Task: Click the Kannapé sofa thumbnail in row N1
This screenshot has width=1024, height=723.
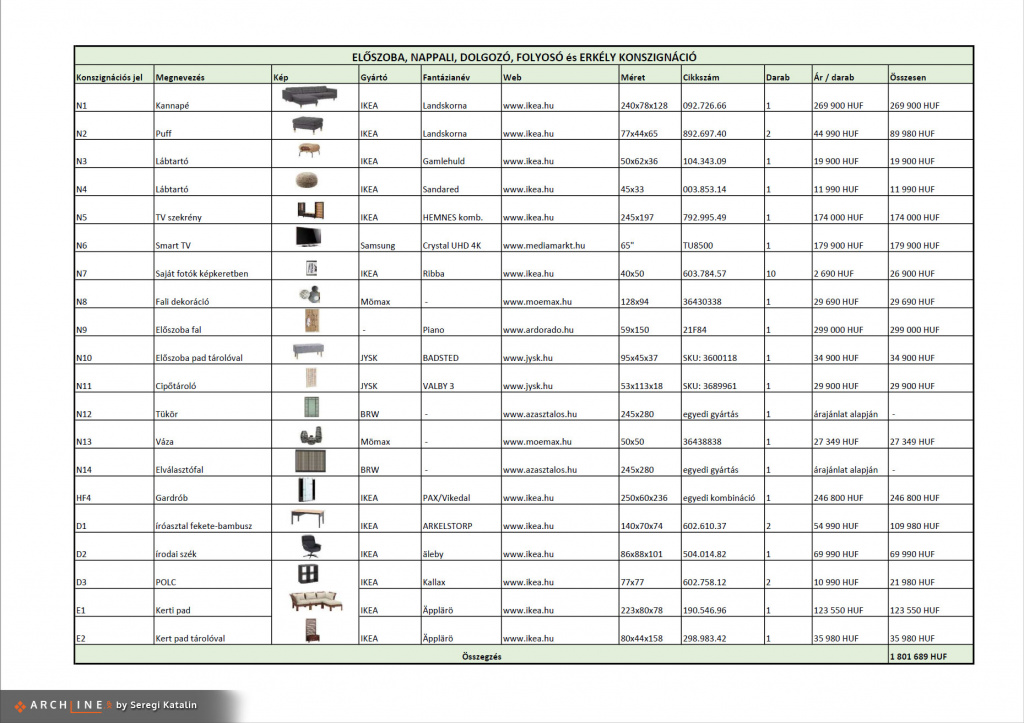Action: coord(310,97)
